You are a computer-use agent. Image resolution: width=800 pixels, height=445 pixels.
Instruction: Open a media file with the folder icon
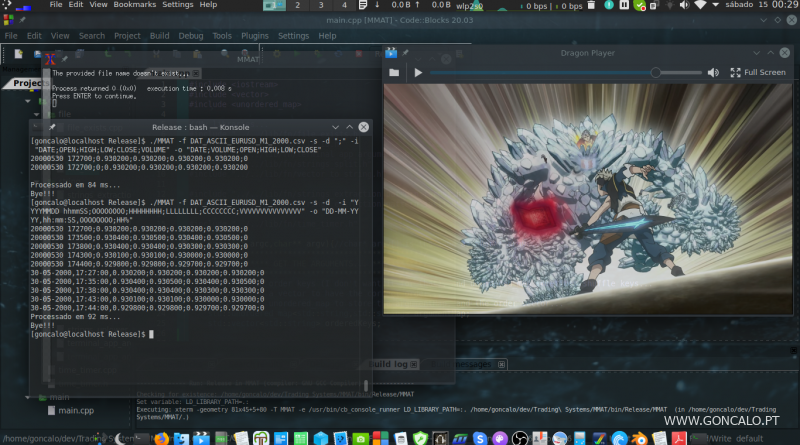click(394, 72)
